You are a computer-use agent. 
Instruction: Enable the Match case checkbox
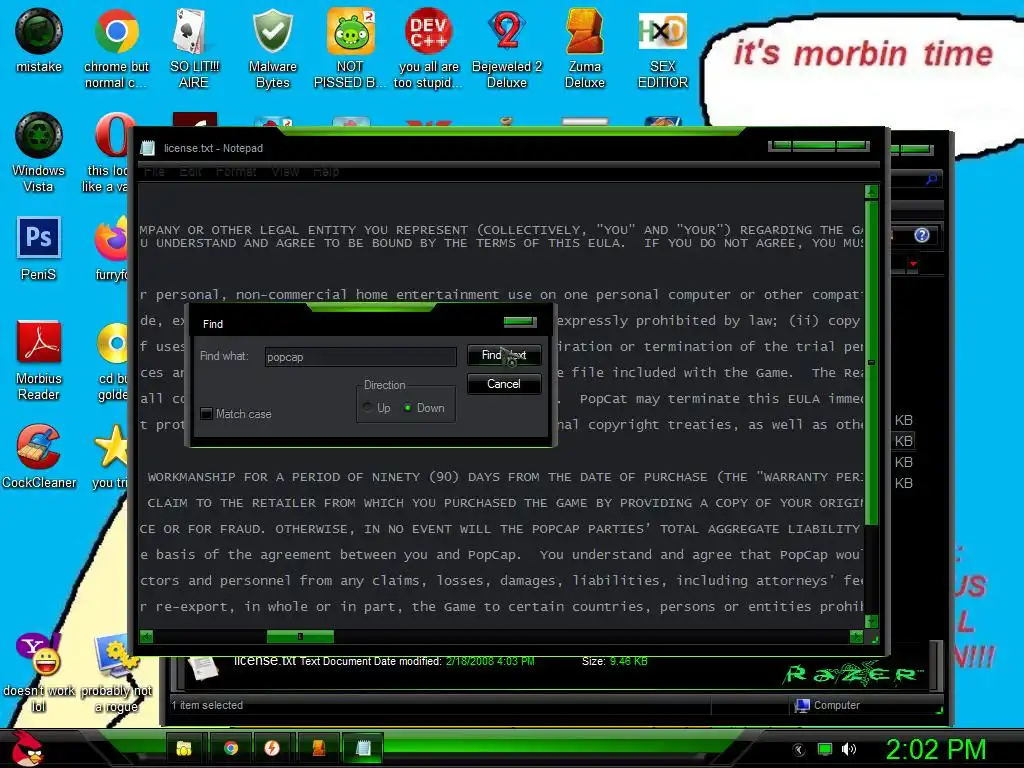pyautogui.click(x=206, y=413)
